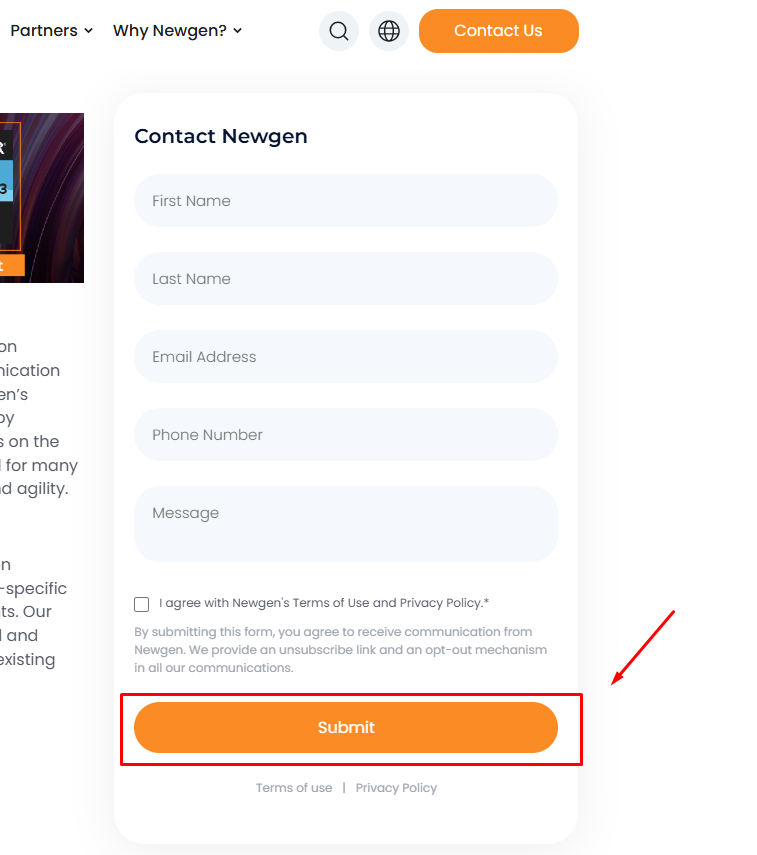Click inside the Message text area

pyautogui.click(x=346, y=524)
